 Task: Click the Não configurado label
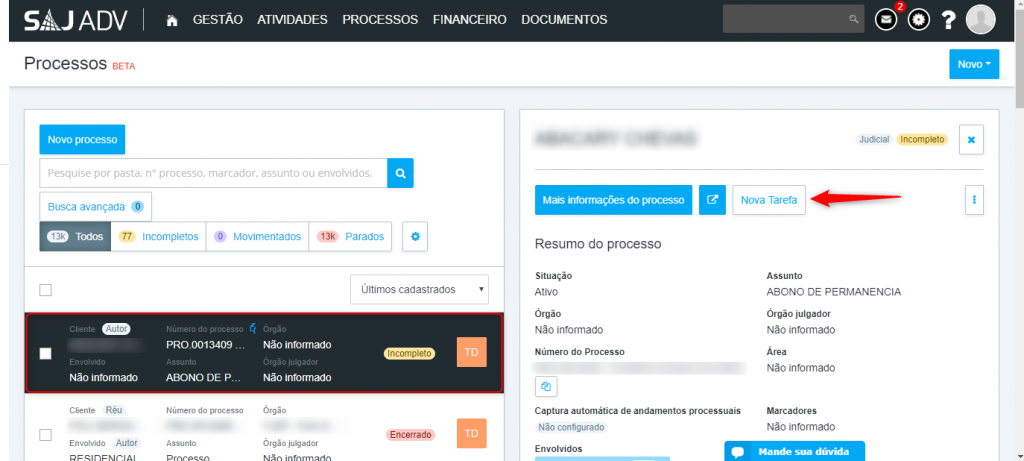571,428
